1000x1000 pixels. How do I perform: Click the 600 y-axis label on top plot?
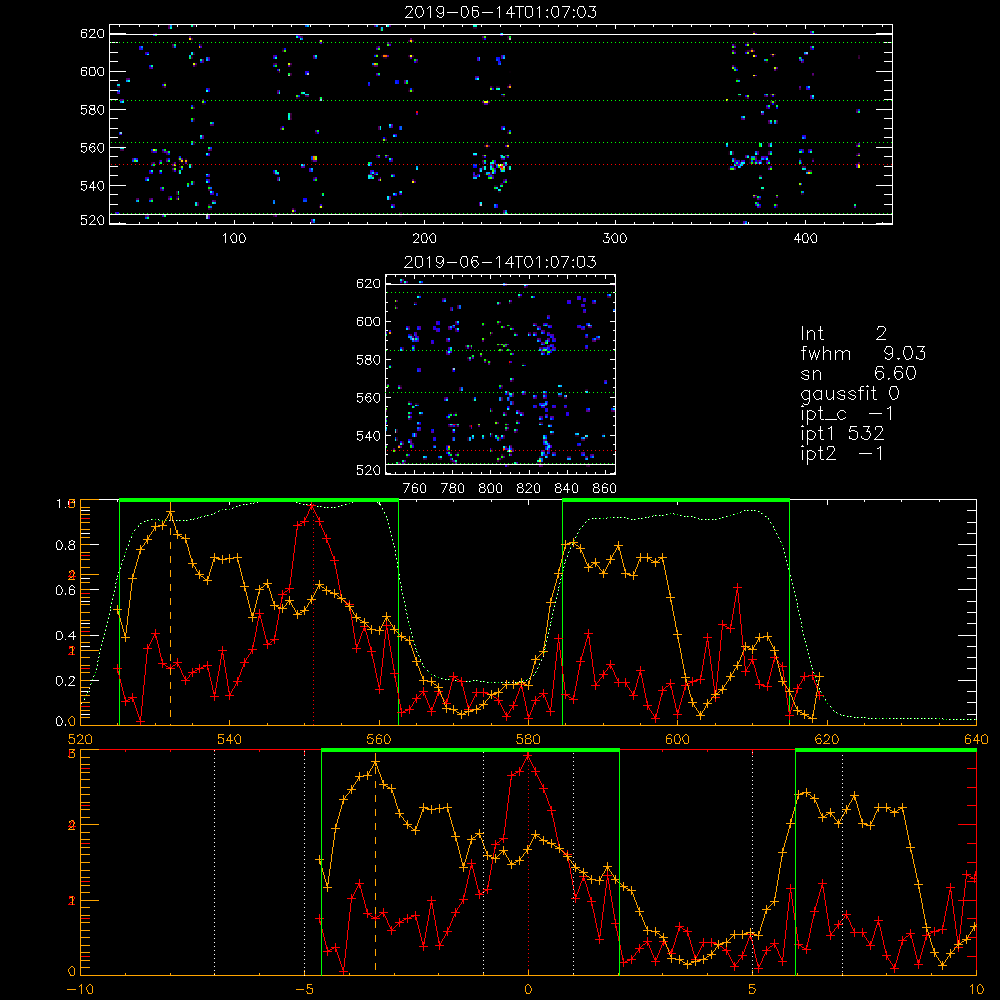click(x=92, y=71)
